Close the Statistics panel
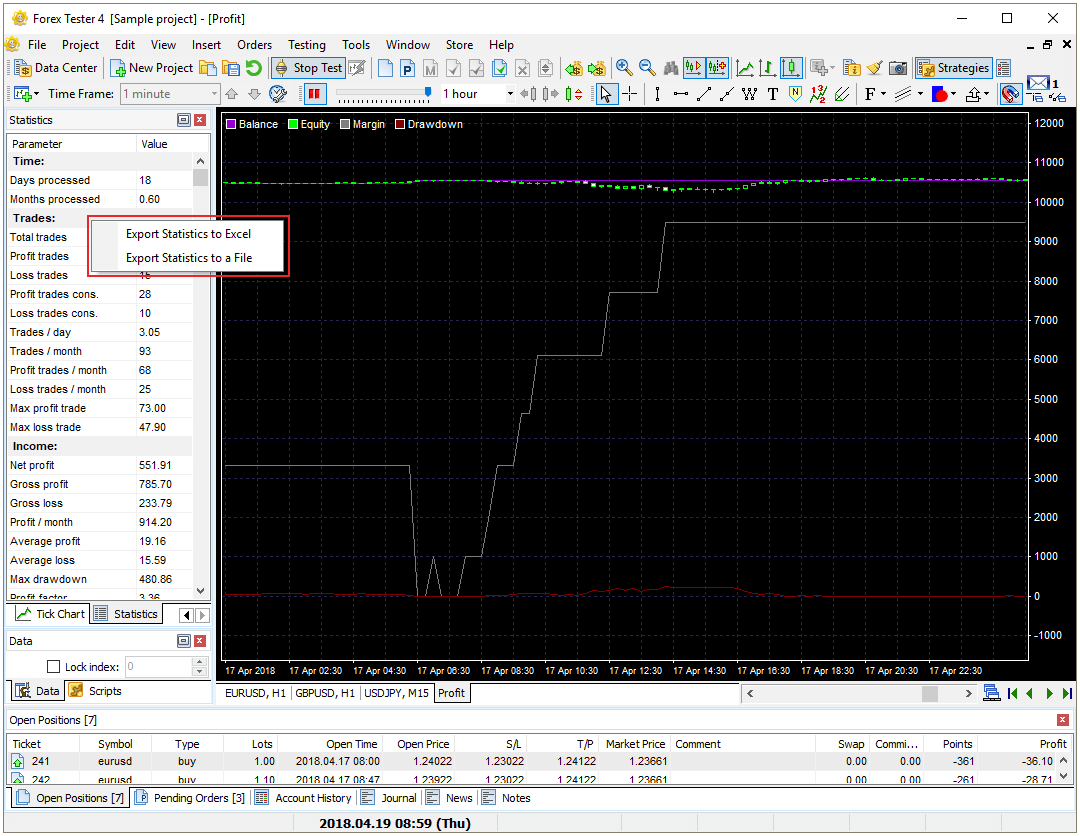This screenshot has width=1080, height=836. (200, 120)
